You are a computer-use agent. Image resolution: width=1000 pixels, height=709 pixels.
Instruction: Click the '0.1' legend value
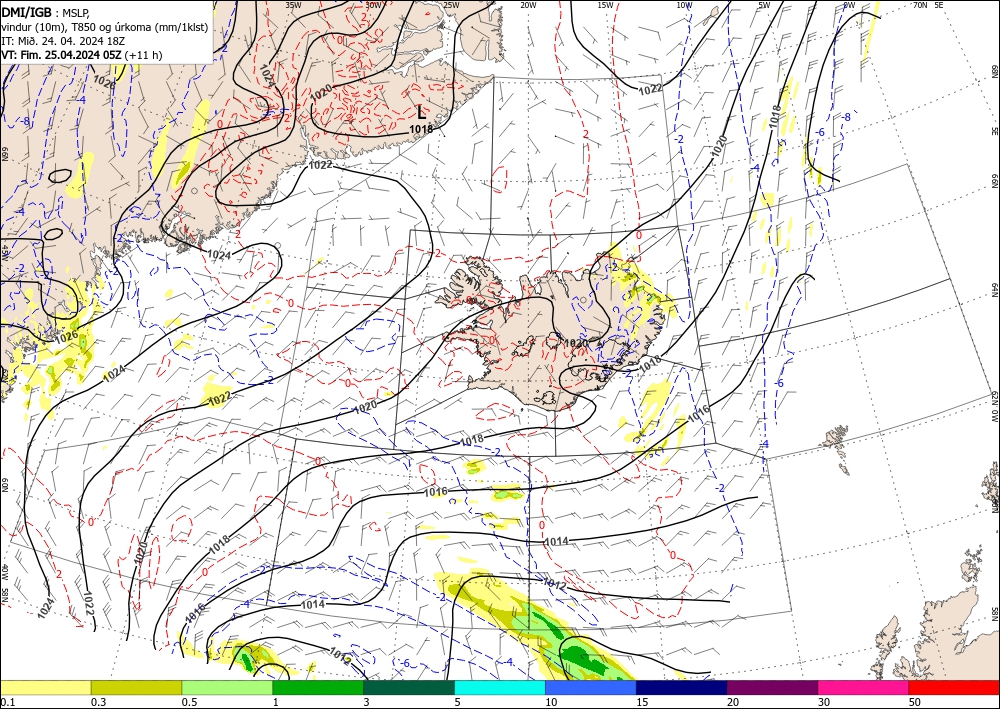coord(6,702)
